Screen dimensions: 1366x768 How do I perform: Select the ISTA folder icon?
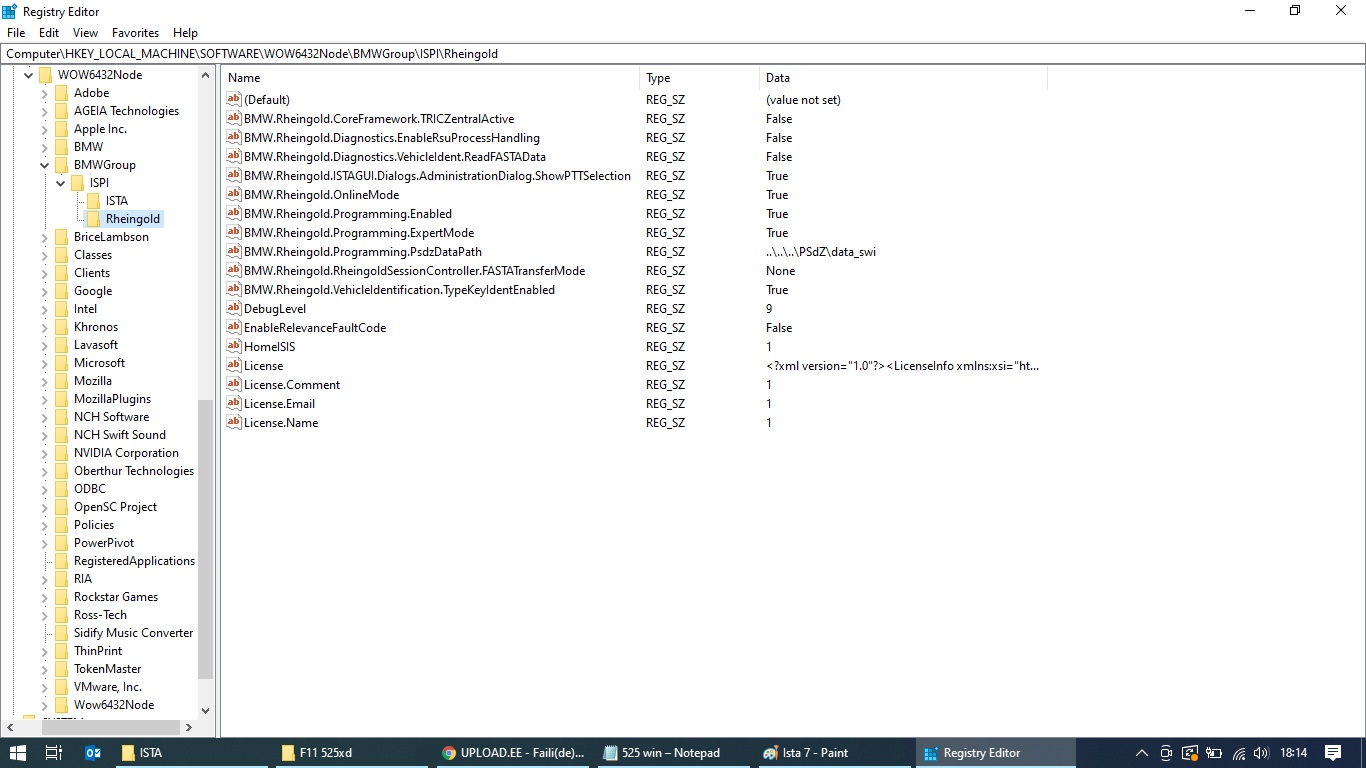94,201
